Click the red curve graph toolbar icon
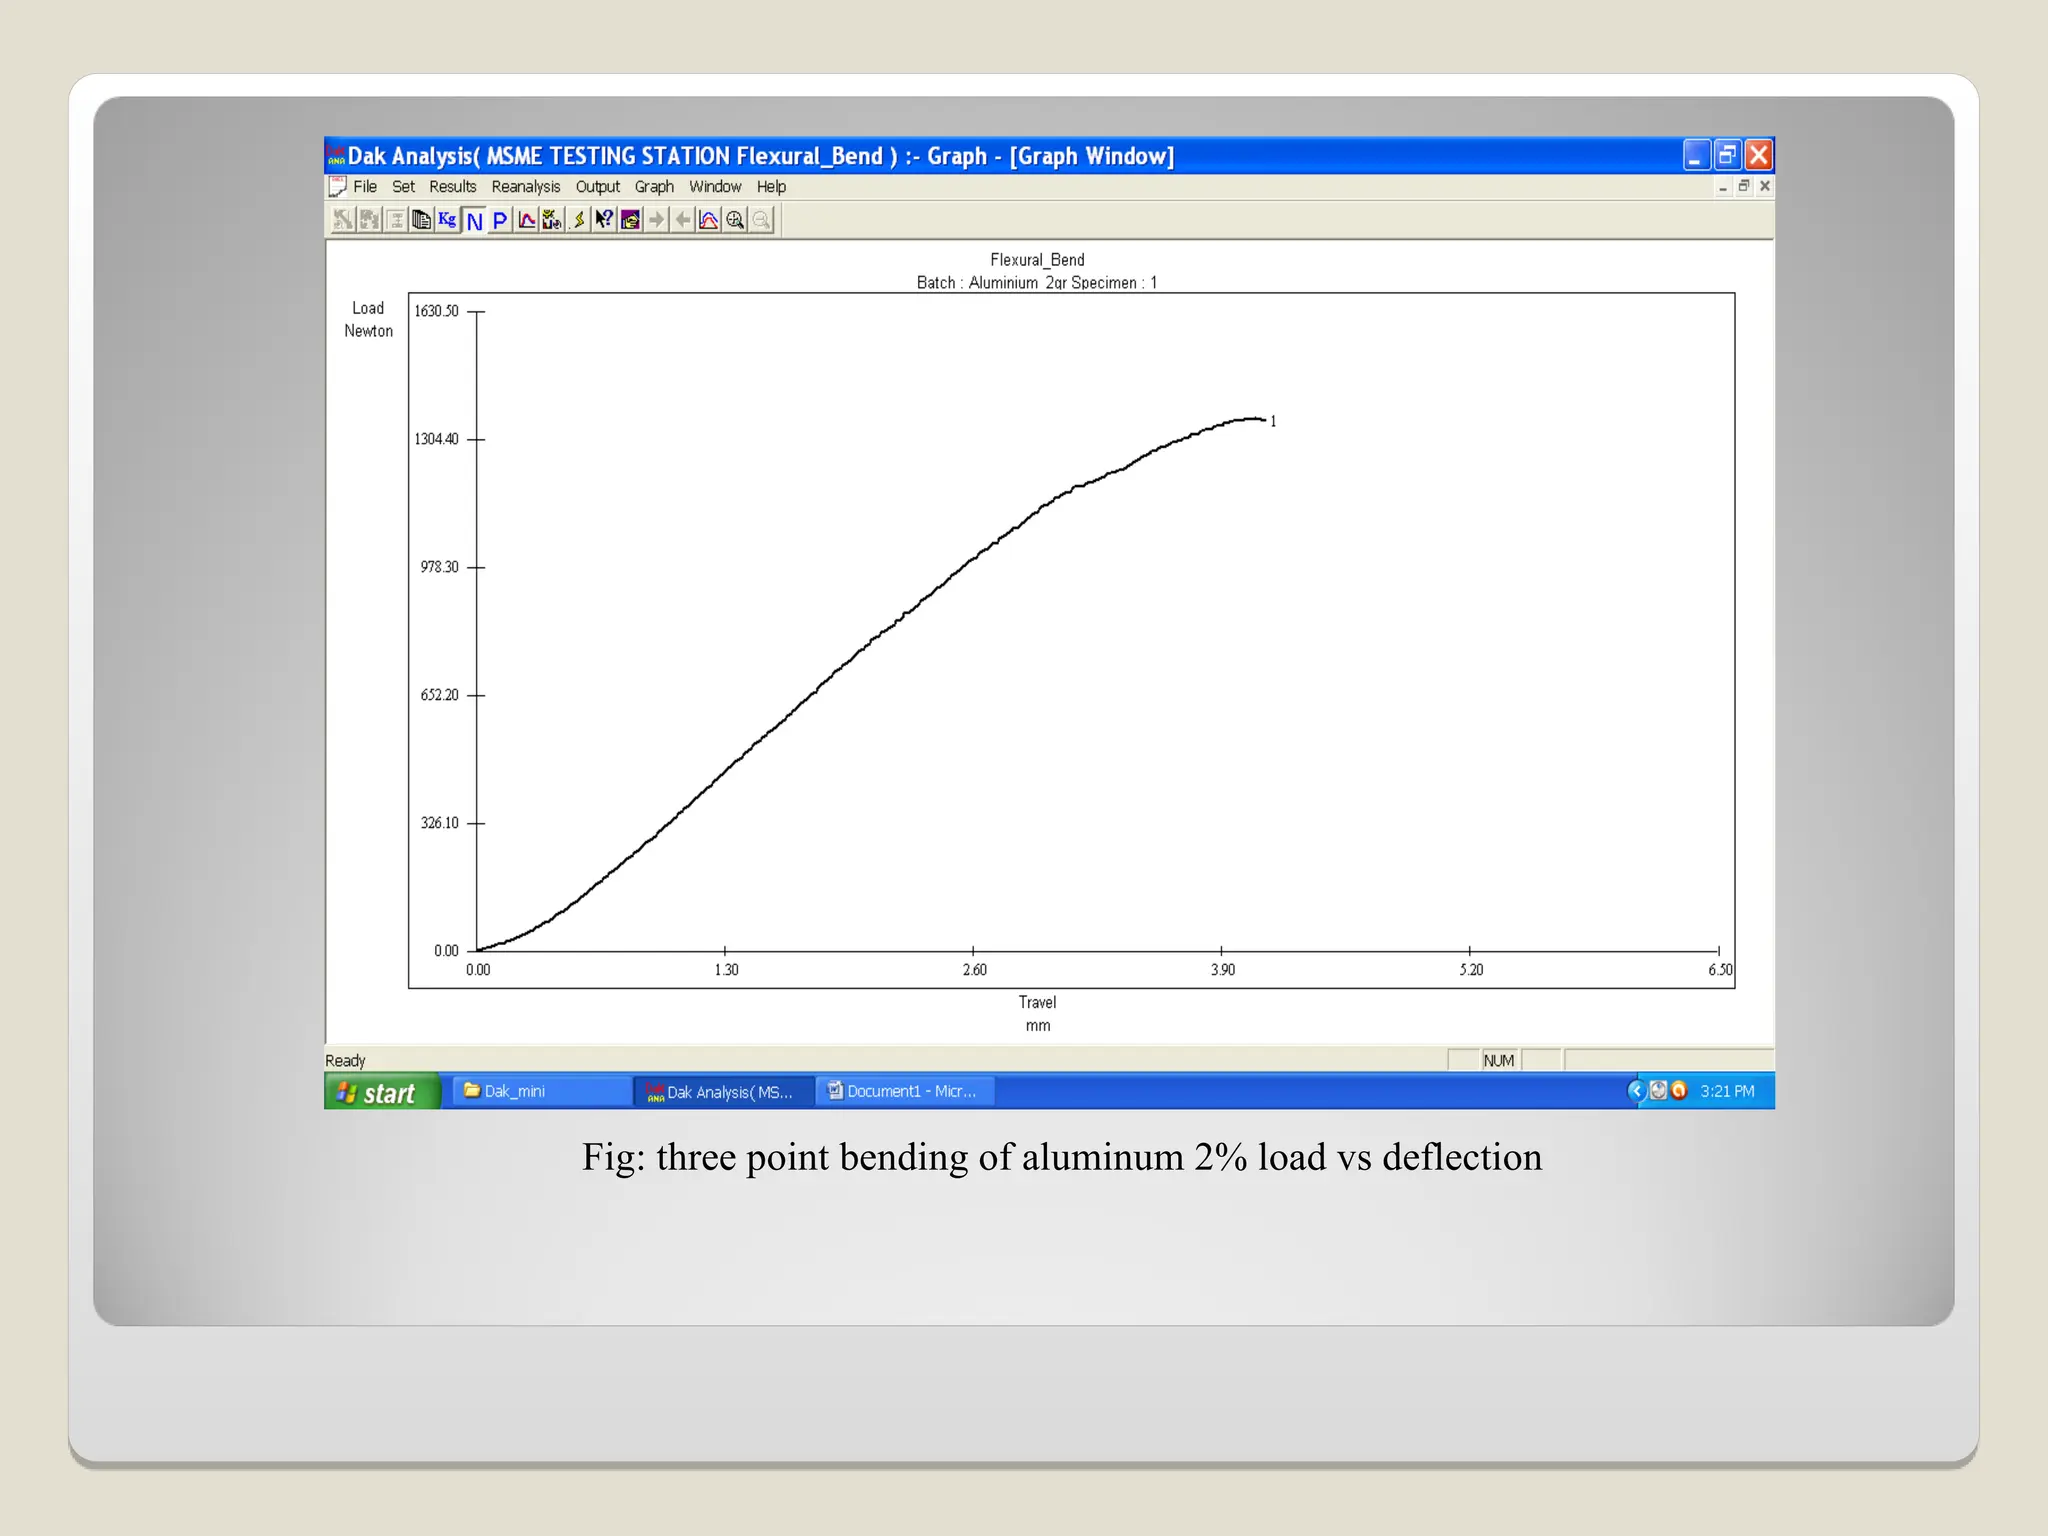Screen dimensions: 2048x1536 click(526, 220)
